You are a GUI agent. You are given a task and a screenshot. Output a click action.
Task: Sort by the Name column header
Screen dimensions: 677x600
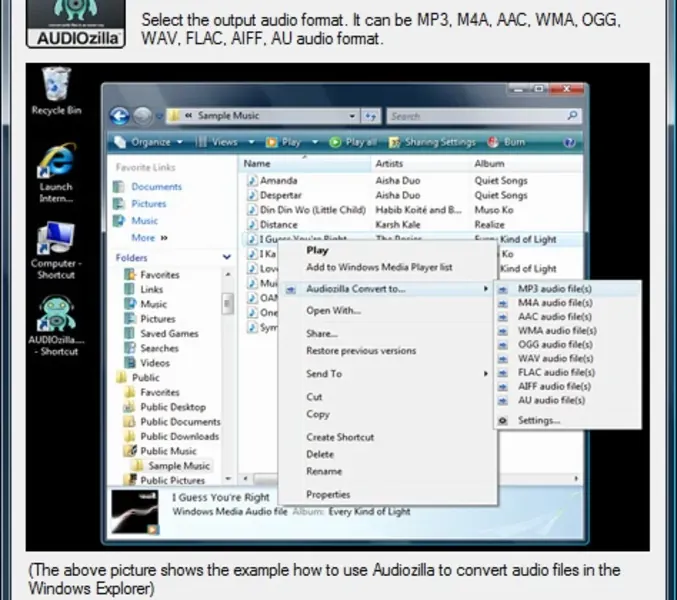(304, 164)
